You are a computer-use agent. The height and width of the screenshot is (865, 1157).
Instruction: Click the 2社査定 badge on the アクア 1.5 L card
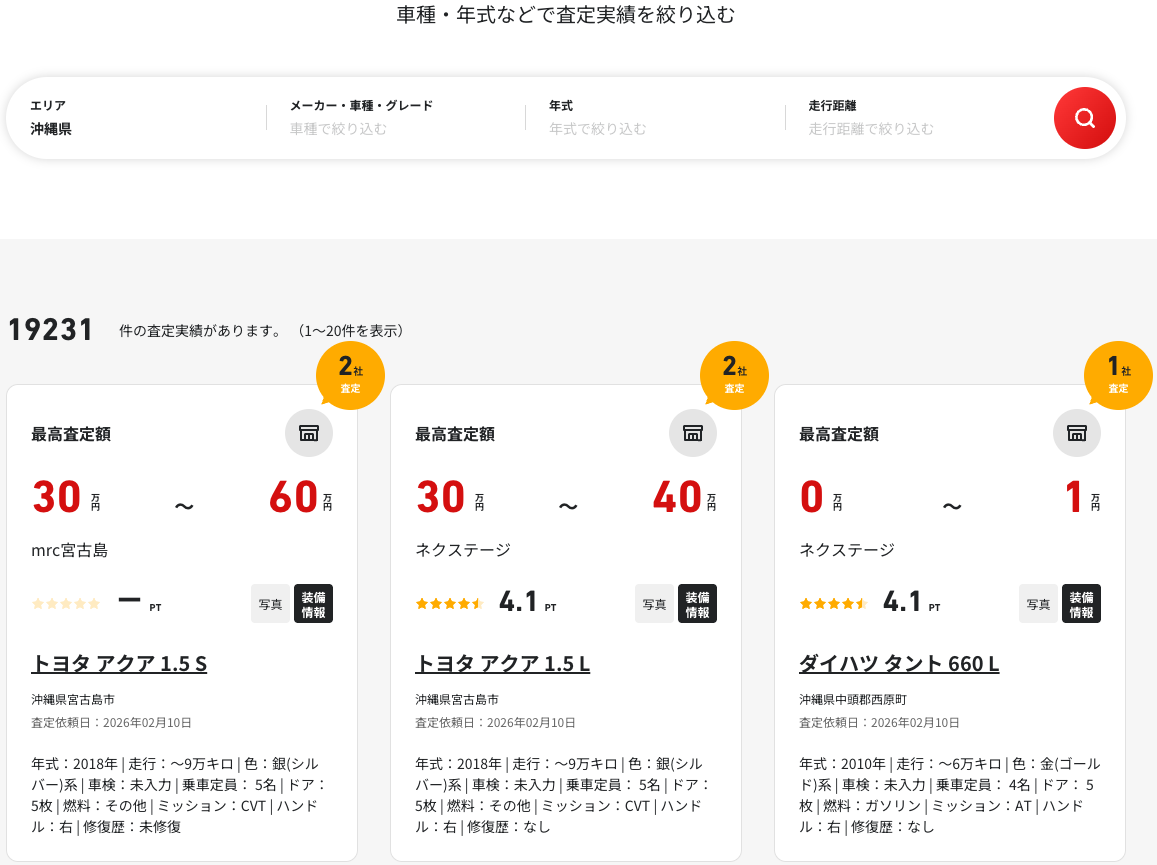734,375
